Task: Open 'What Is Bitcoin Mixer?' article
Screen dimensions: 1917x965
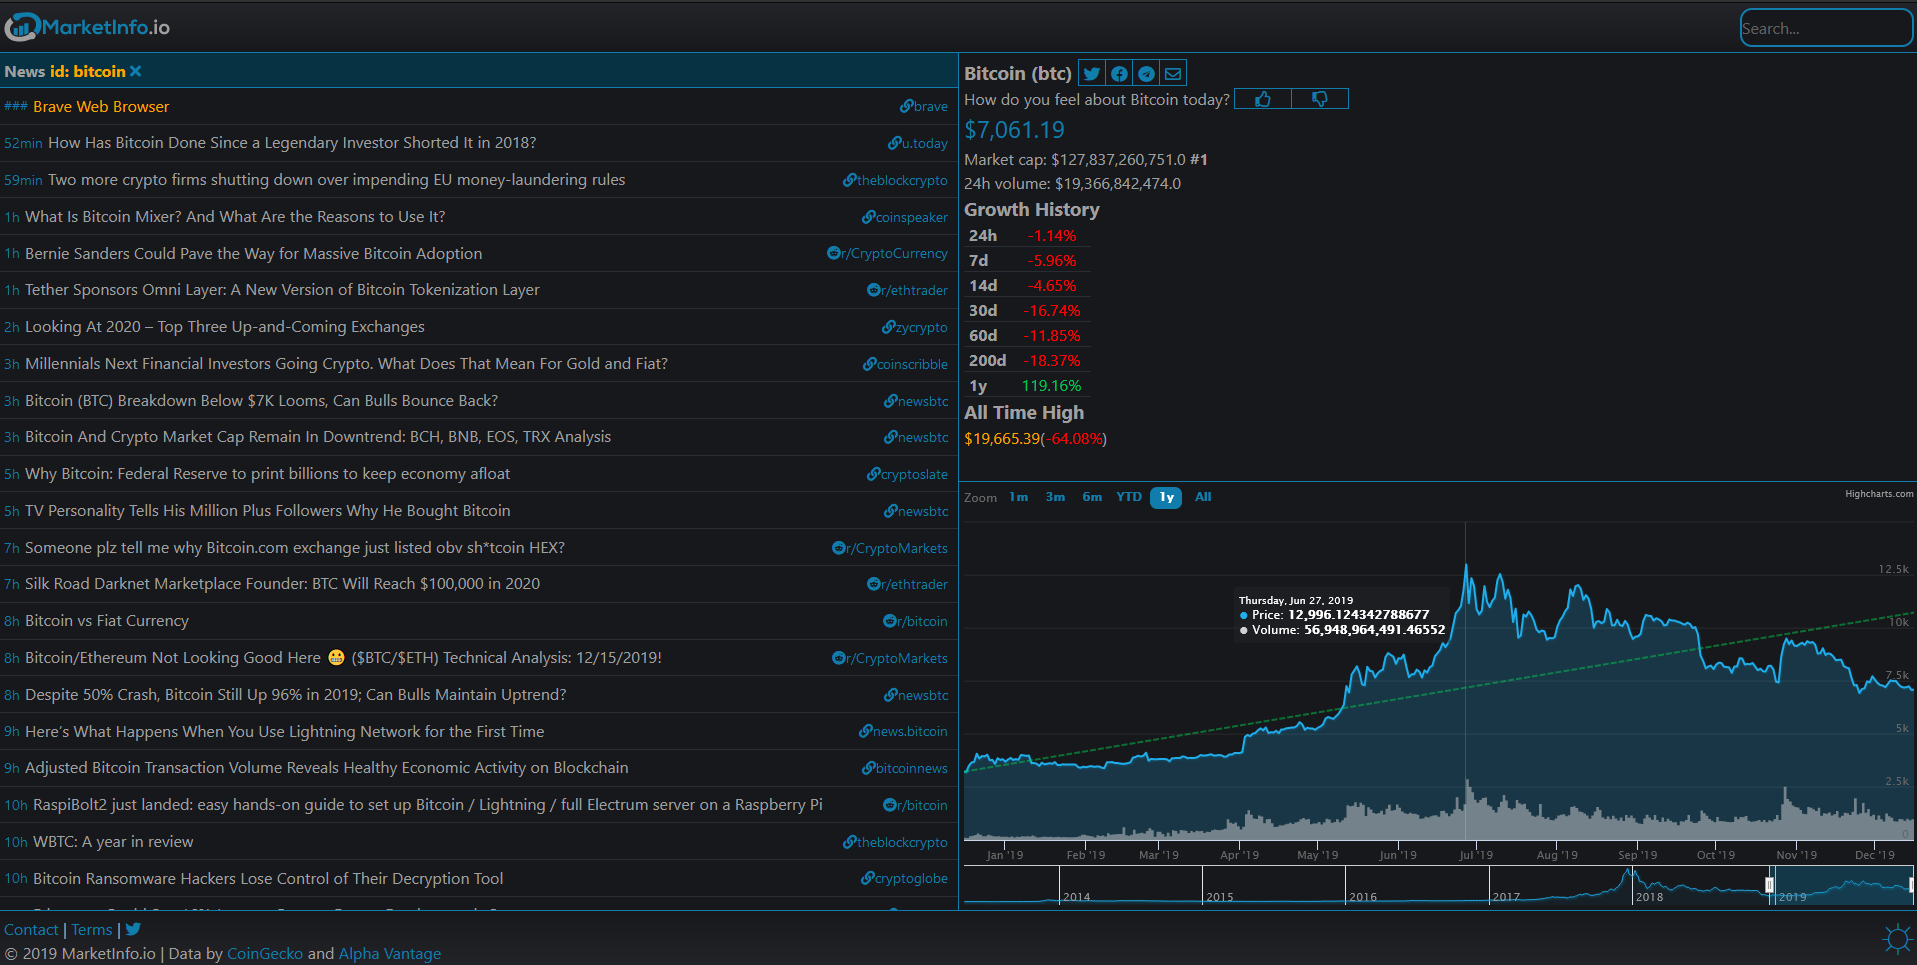Action: tap(235, 217)
